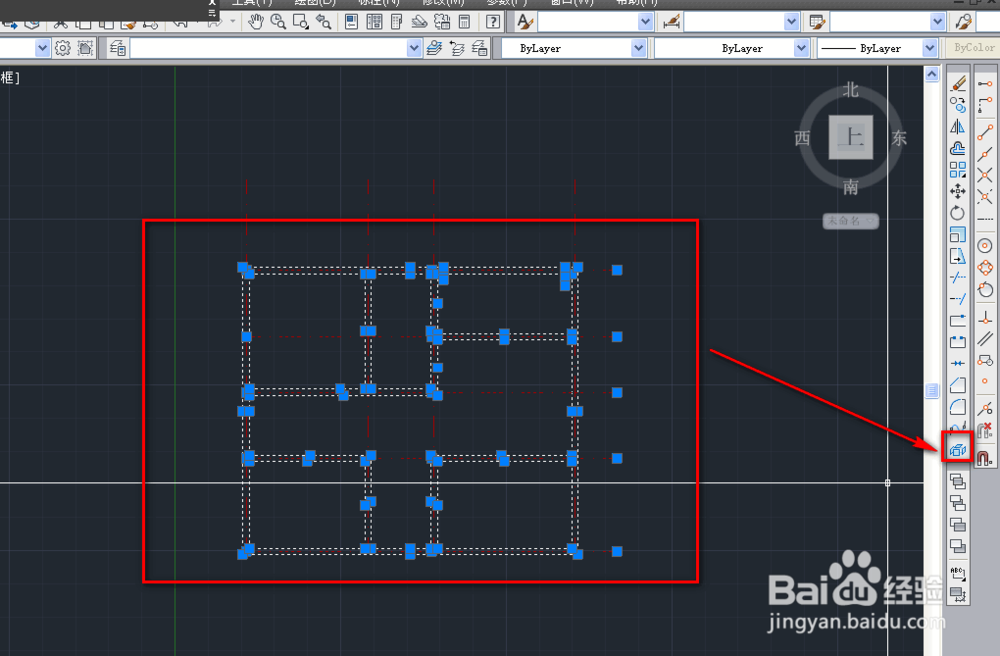Select the Extend tool
Viewport: 1000px width, 656px height.
[957, 298]
